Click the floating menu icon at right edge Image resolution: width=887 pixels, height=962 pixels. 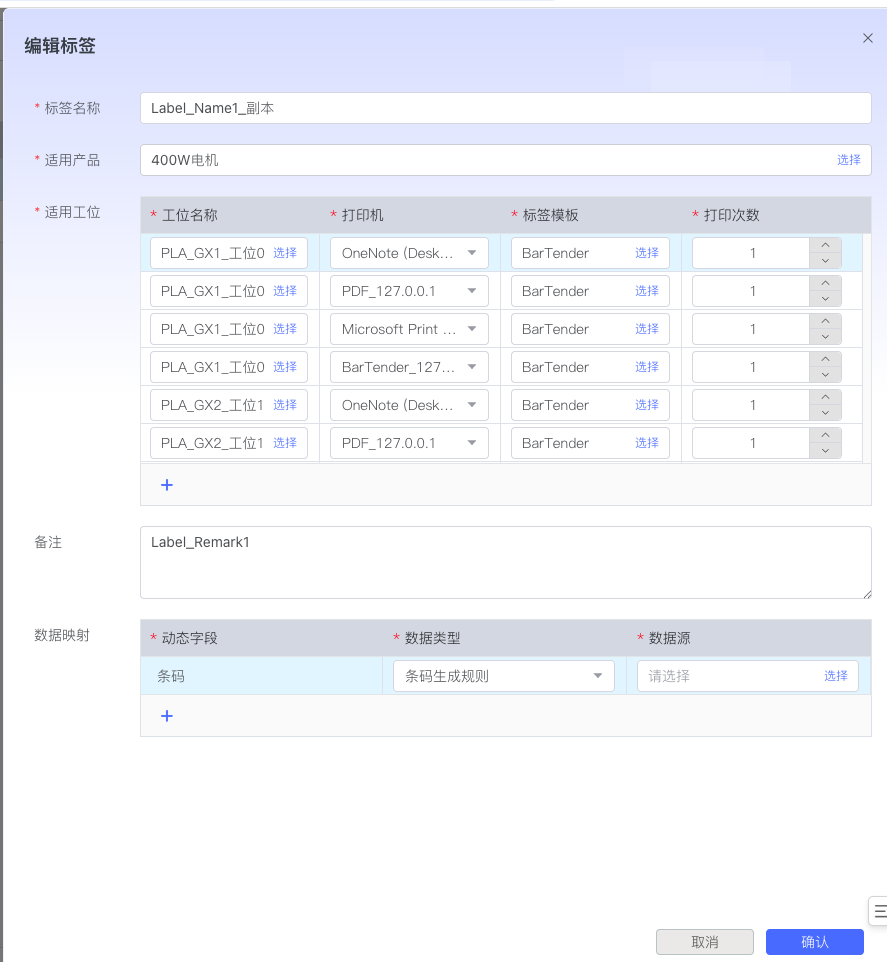(879, 910)
